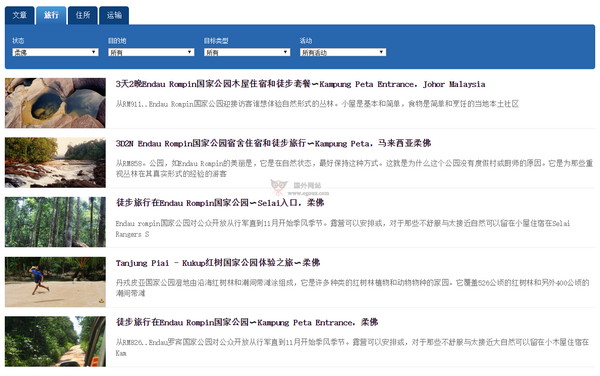600x376 pixels.
Task: Click the description starting 从RM911
Action: pos(317,104)
